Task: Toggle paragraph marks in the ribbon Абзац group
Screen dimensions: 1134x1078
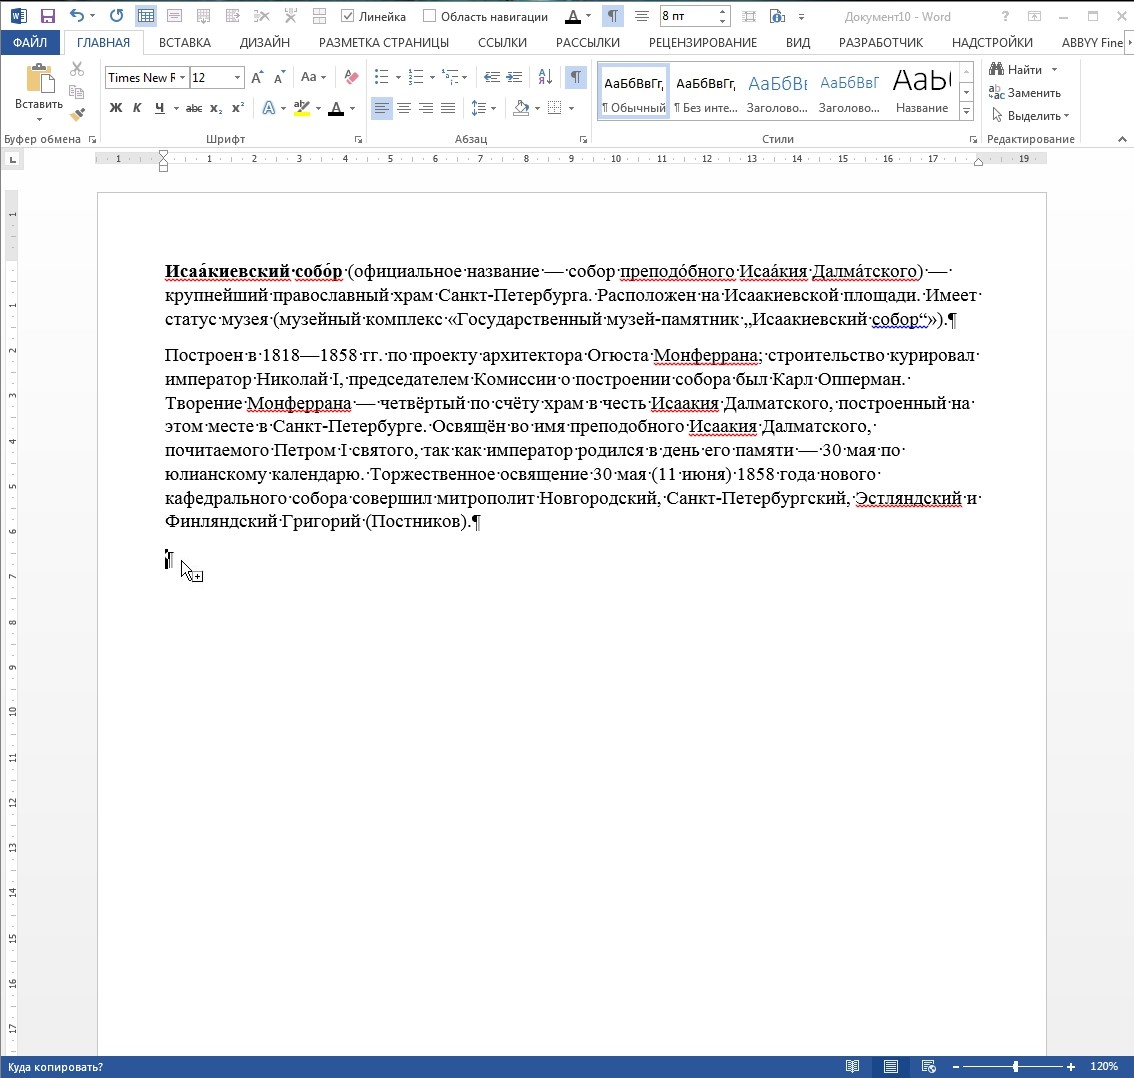Action: tap(576, 77)
